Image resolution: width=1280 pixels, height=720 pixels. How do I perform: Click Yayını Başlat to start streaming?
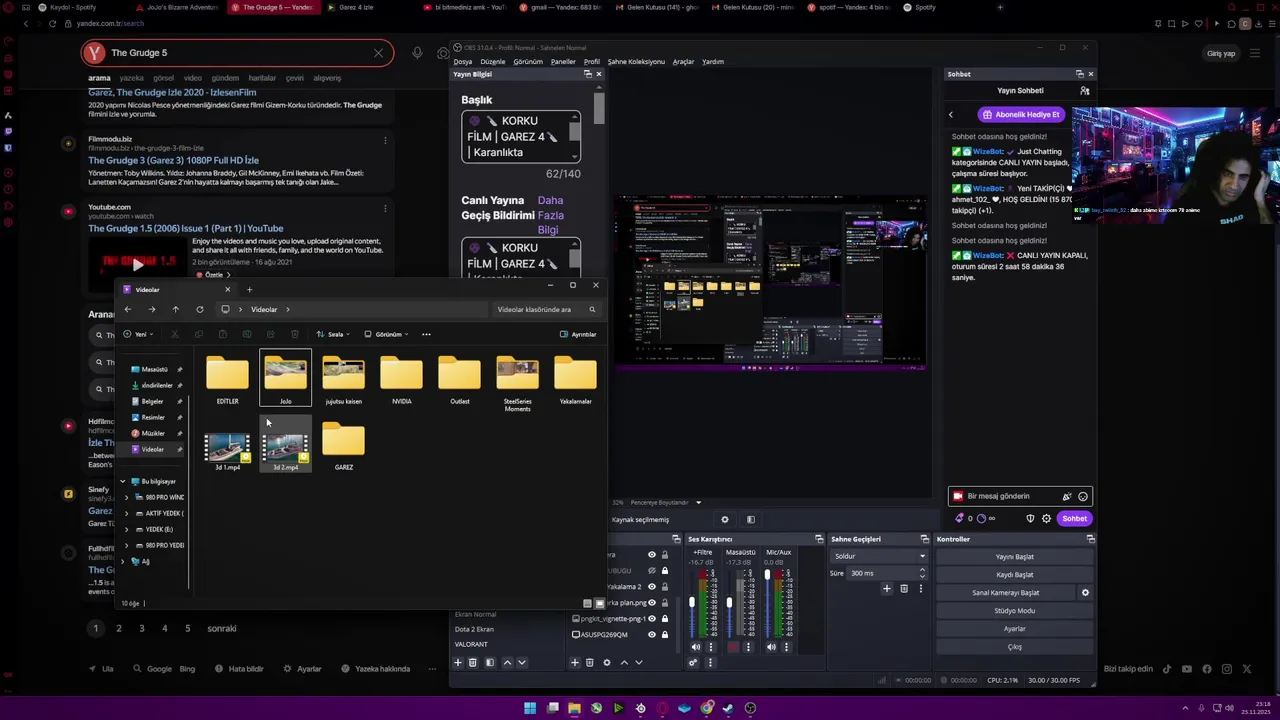coord(1014,556)
